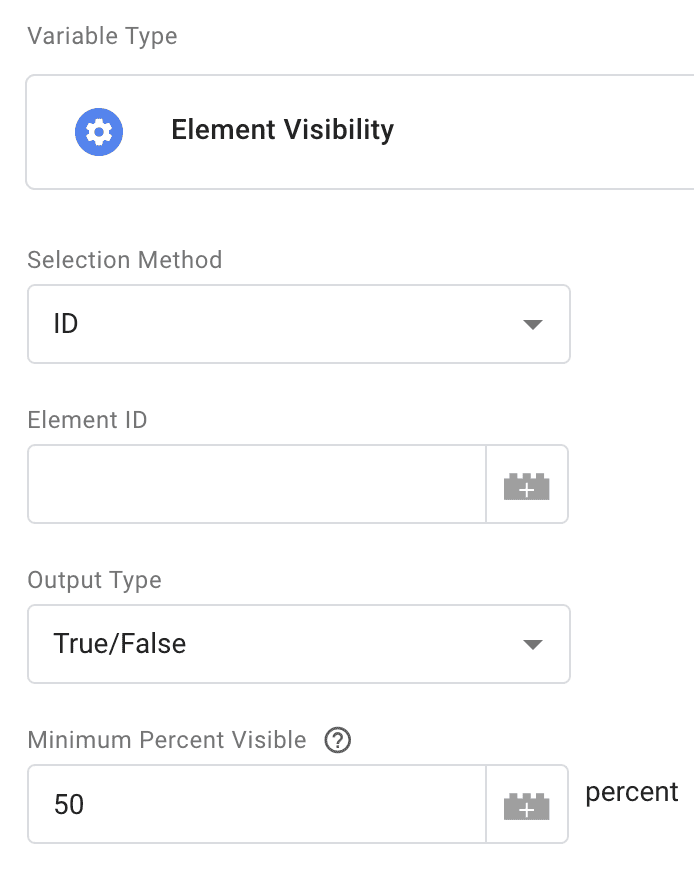
Task: Select the blue cog icon in the variable card
Action: pos(98,131)
